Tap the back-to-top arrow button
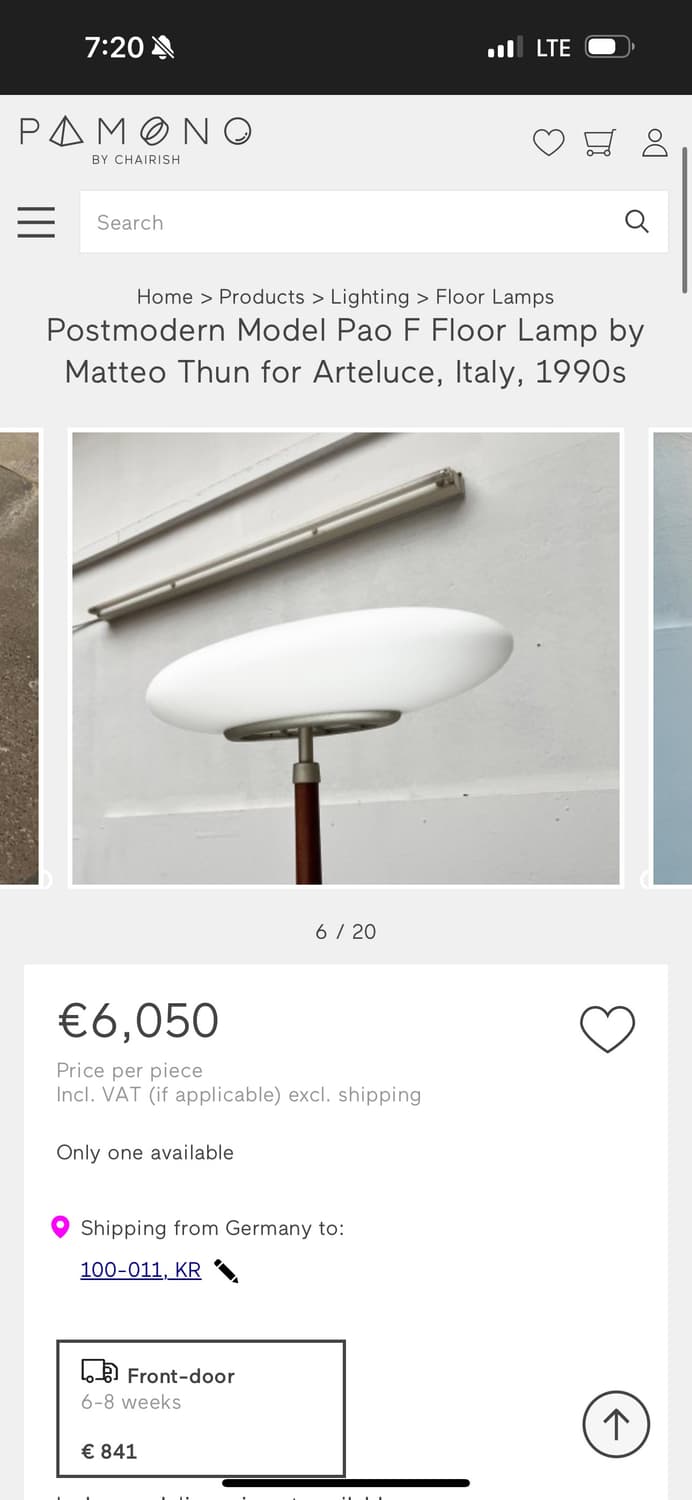The width and height of the screenshot is (692, 1500). pos(616,1424)
